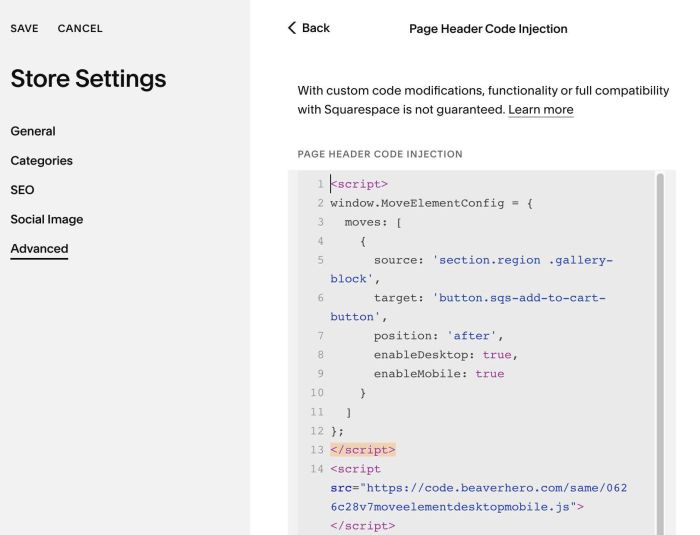Click the enableDesktop: true code line
The width and height of the screenshot is (700, 535).
[x=446, y=355]
